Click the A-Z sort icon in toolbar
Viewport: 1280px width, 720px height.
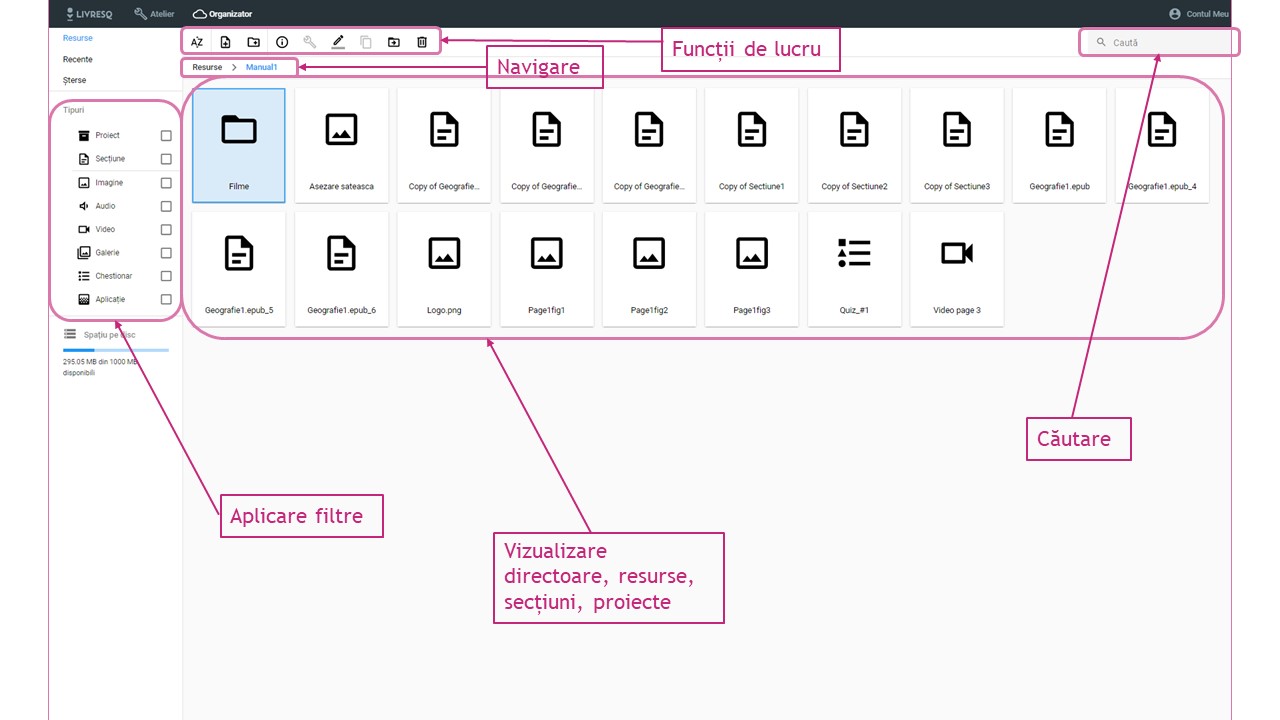197,42
